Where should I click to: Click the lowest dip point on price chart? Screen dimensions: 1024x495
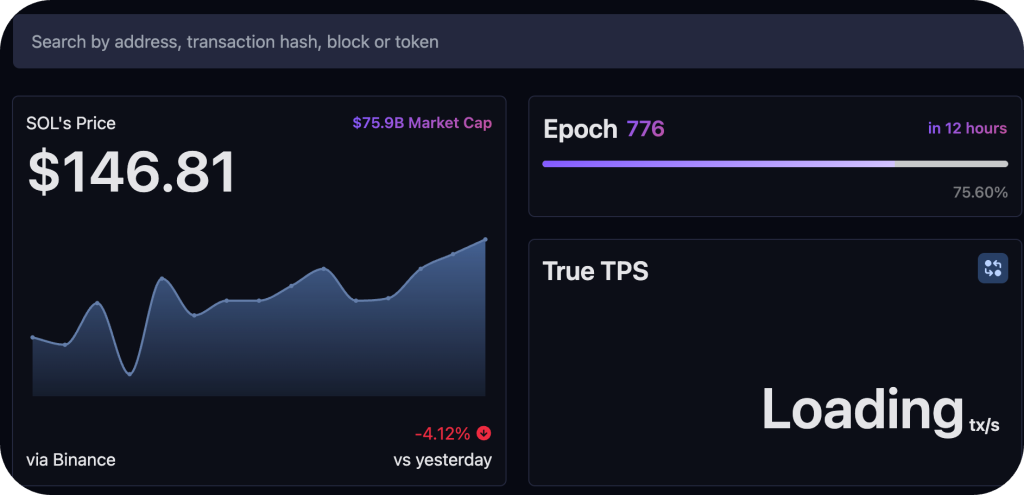[130, 374]
